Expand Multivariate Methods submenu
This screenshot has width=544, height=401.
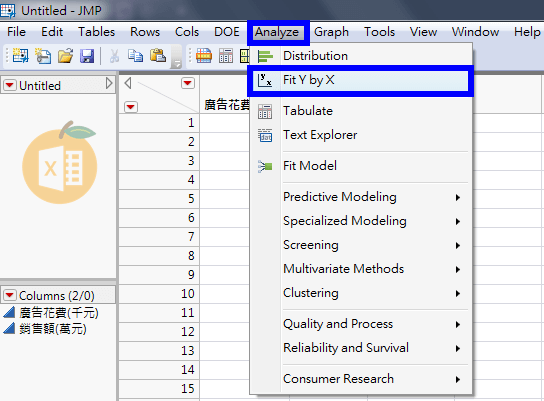pyautogui.click(x=361, y=269)
